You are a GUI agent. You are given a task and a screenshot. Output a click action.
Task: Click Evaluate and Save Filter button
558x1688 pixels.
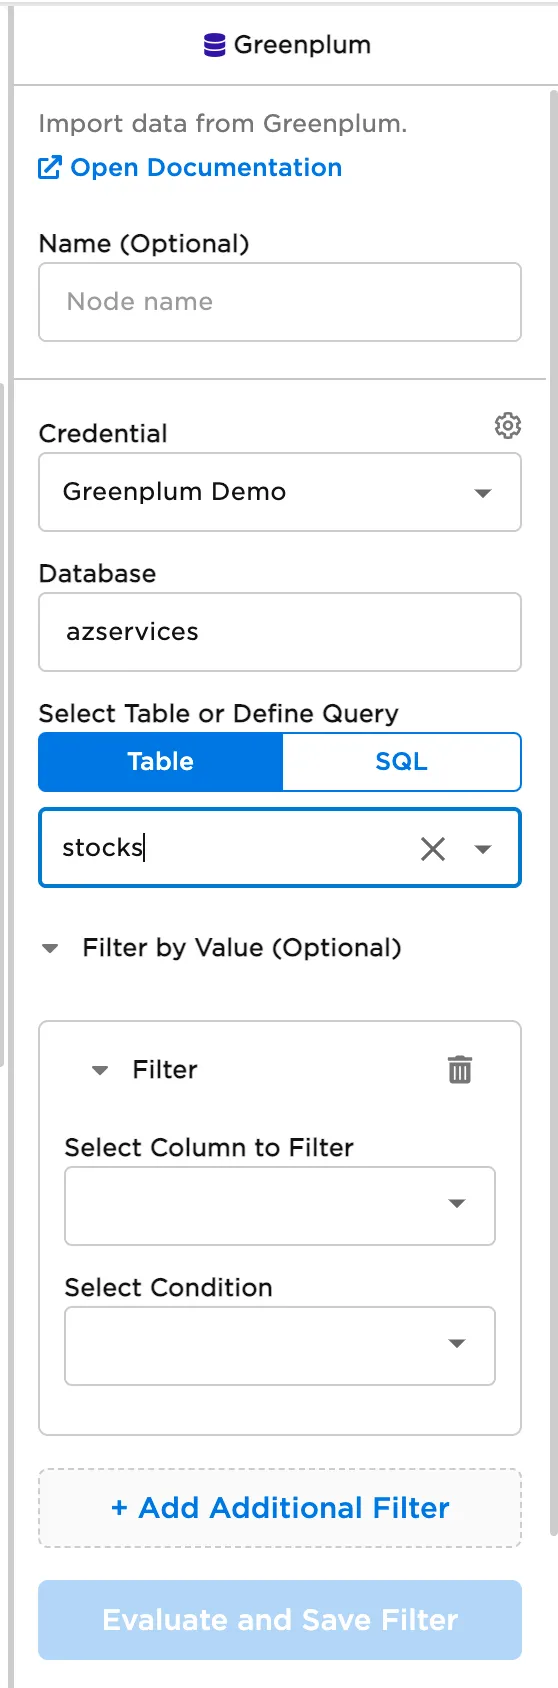[280, 1620]
